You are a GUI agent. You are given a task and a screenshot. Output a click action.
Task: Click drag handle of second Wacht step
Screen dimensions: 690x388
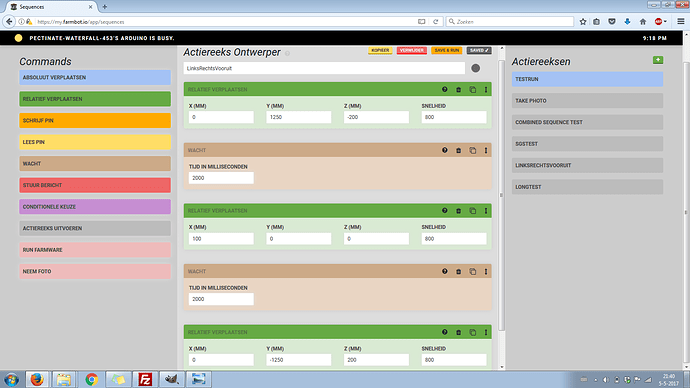tap(486, 271)
